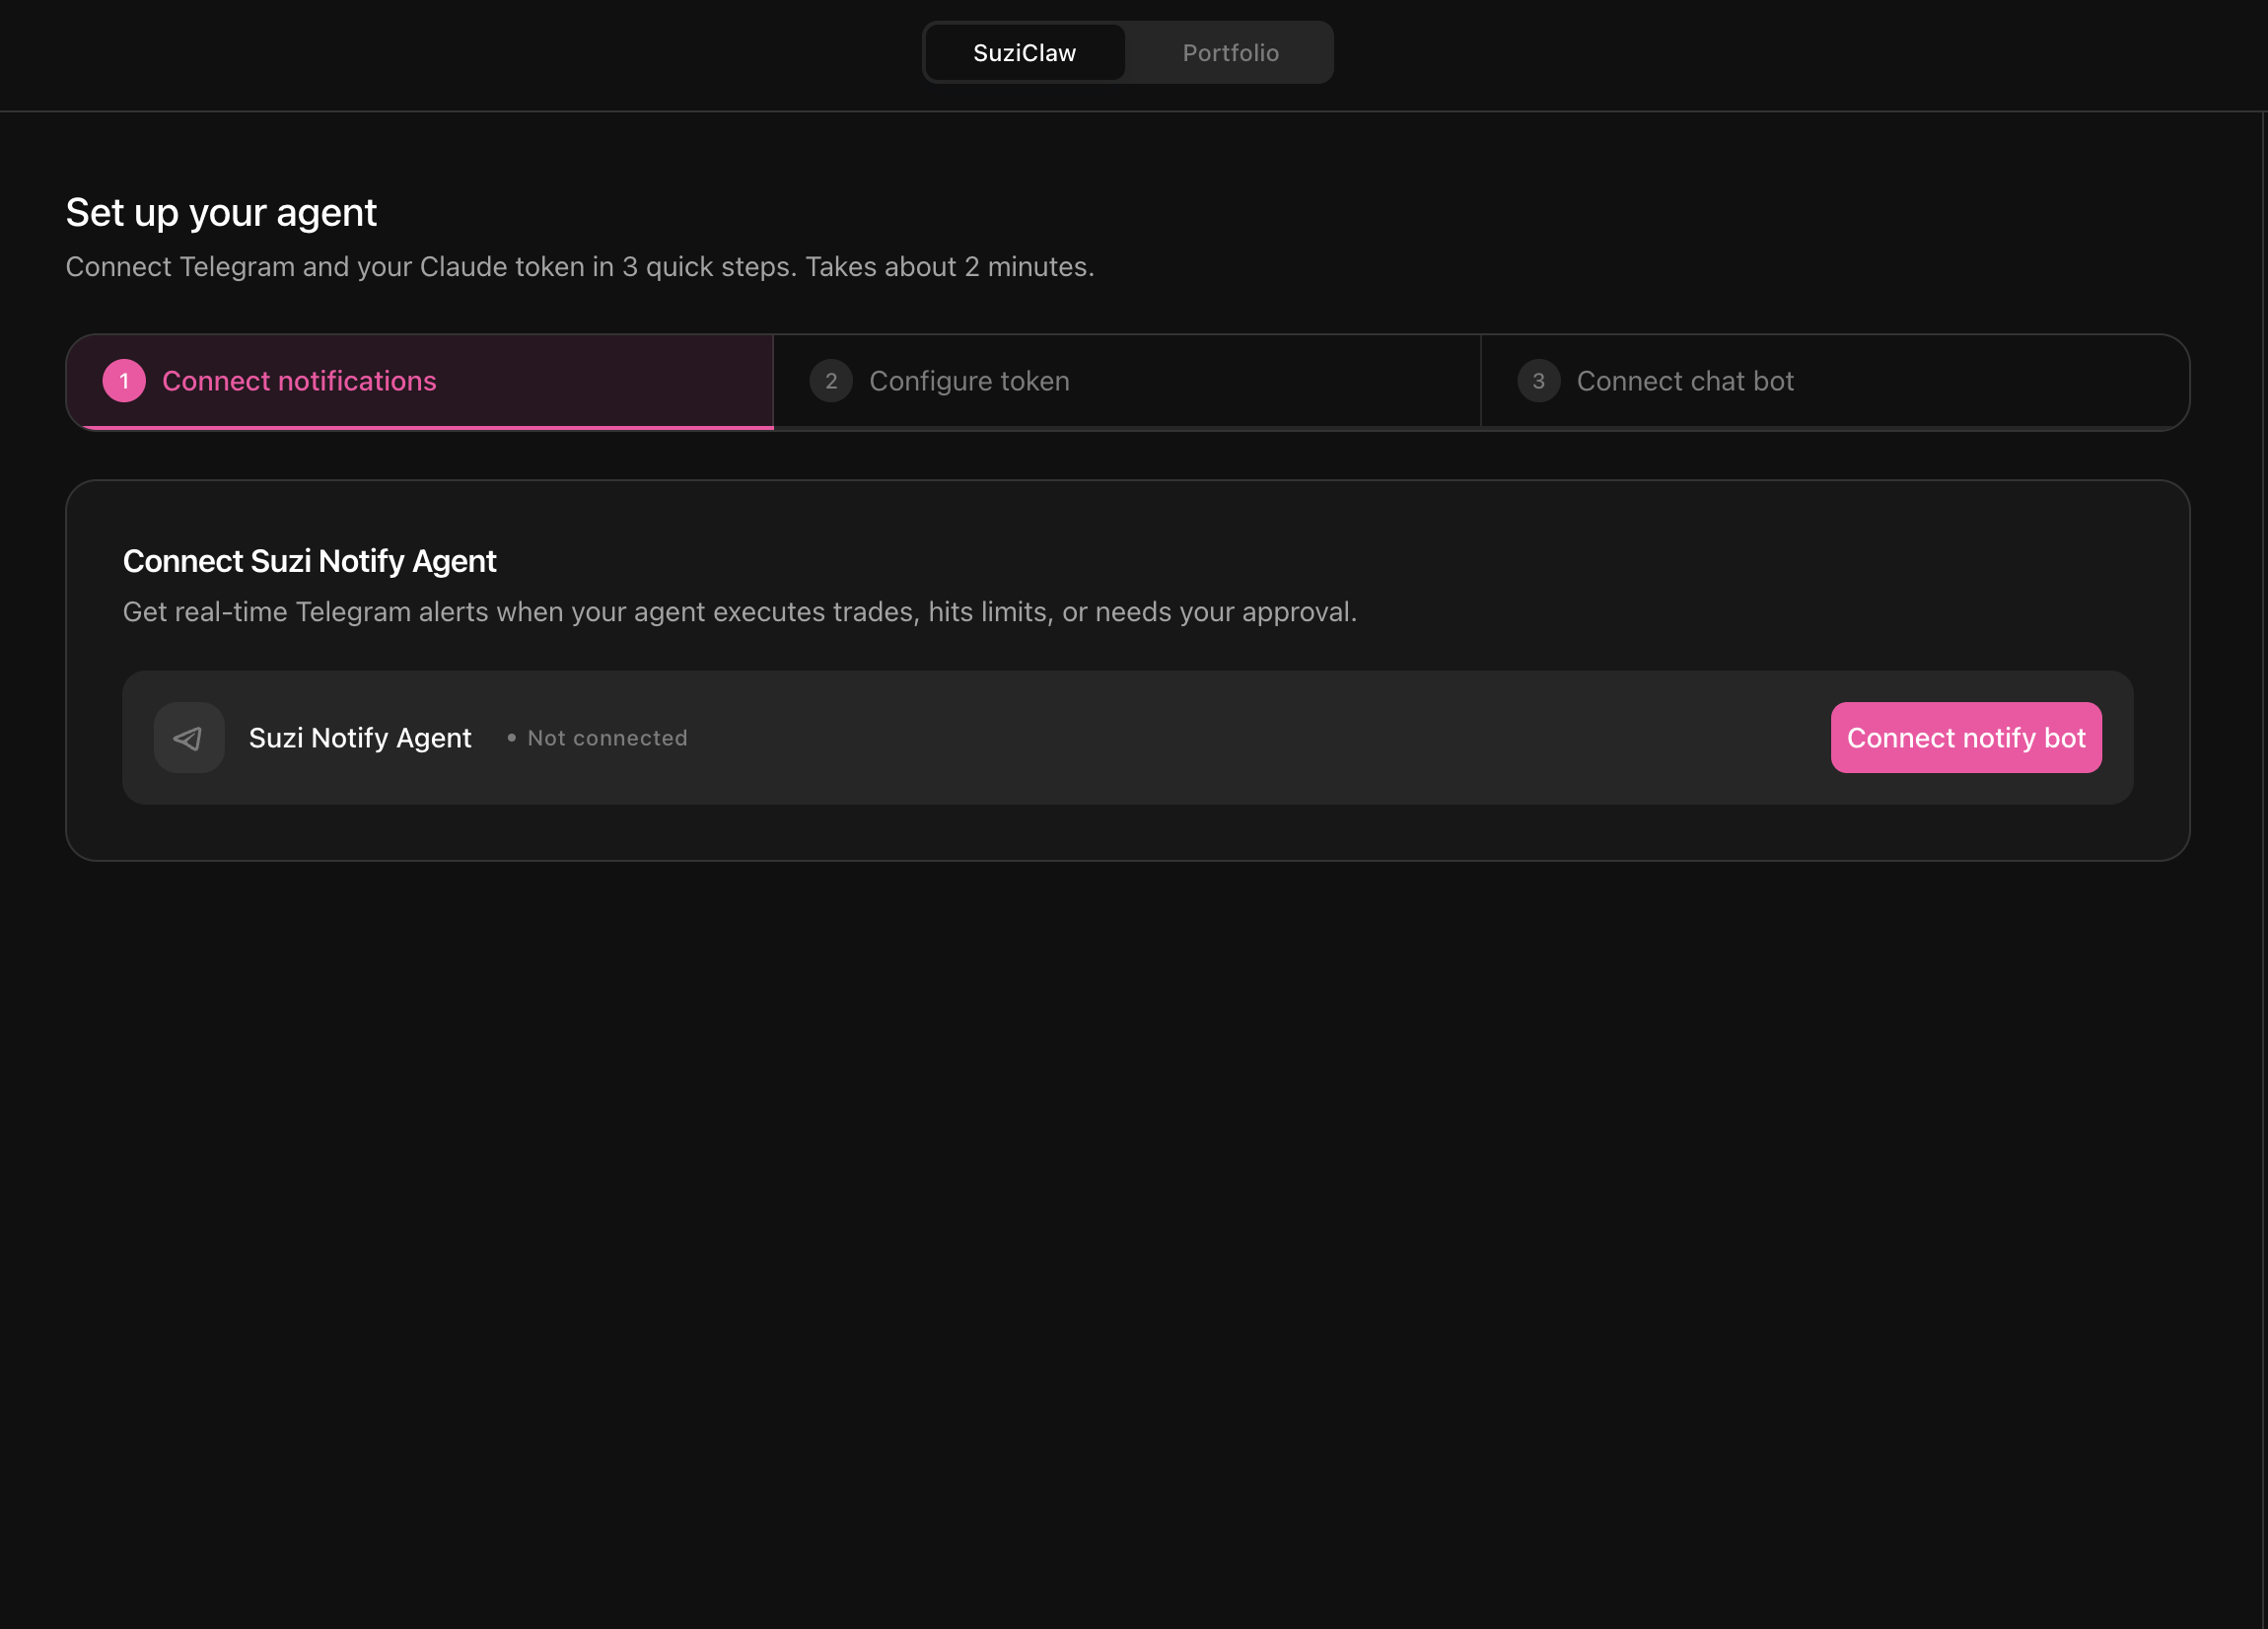Viewport: 2268px width, 1629px height.
Task: Click the step 3 number badge
Action: [1538, 381]
